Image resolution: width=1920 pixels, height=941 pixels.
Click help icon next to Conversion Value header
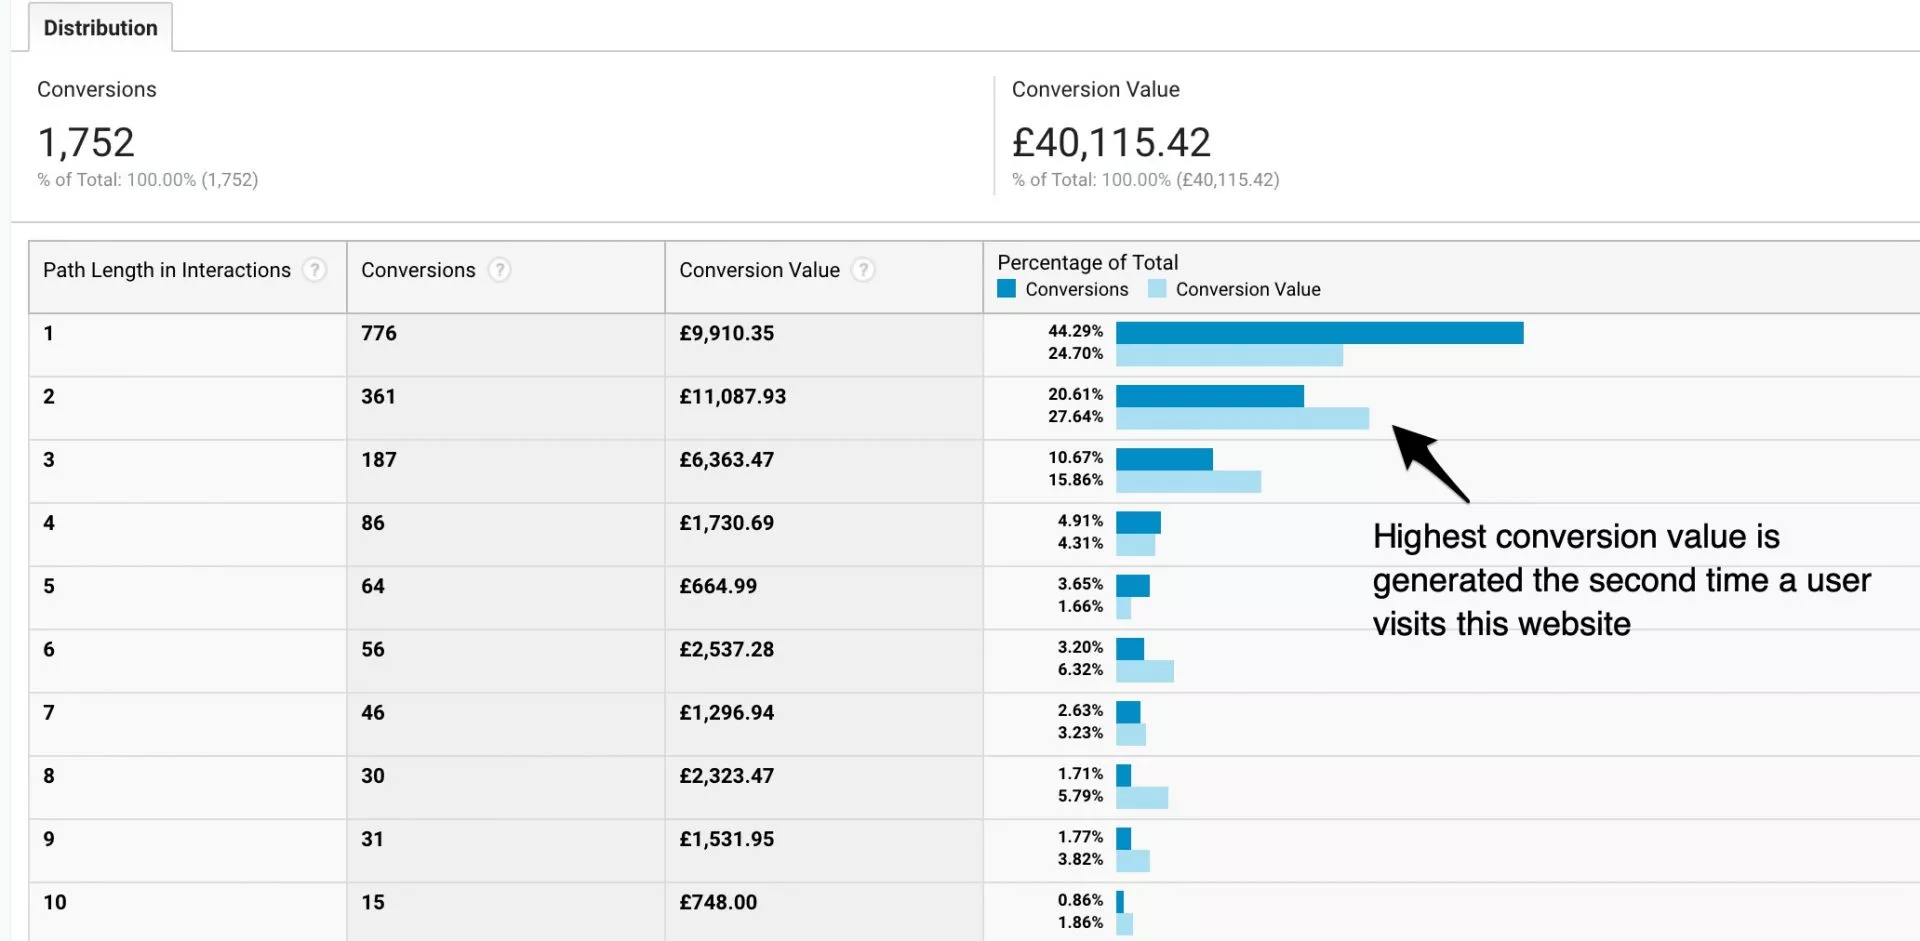click(x=863, y=270)
